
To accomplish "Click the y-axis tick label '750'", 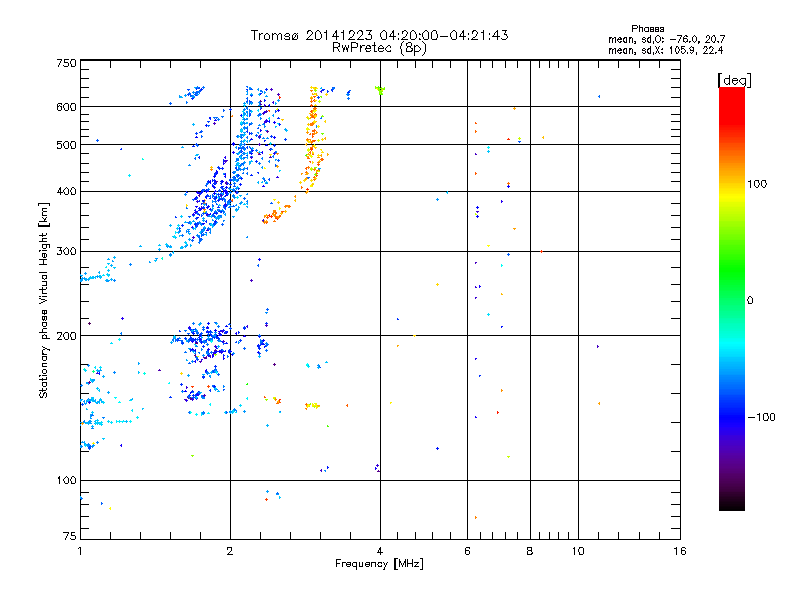I will click(66, 63).
